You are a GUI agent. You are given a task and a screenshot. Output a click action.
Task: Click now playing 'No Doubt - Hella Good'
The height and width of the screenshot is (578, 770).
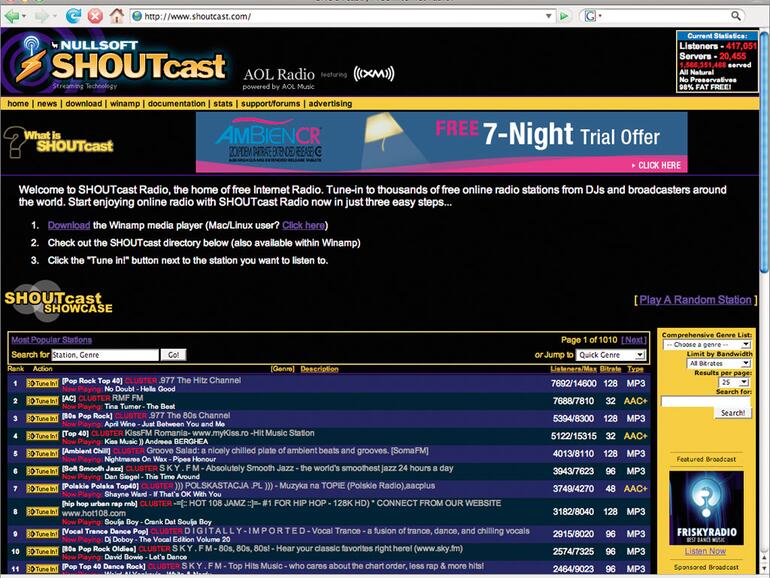[140, 389]
